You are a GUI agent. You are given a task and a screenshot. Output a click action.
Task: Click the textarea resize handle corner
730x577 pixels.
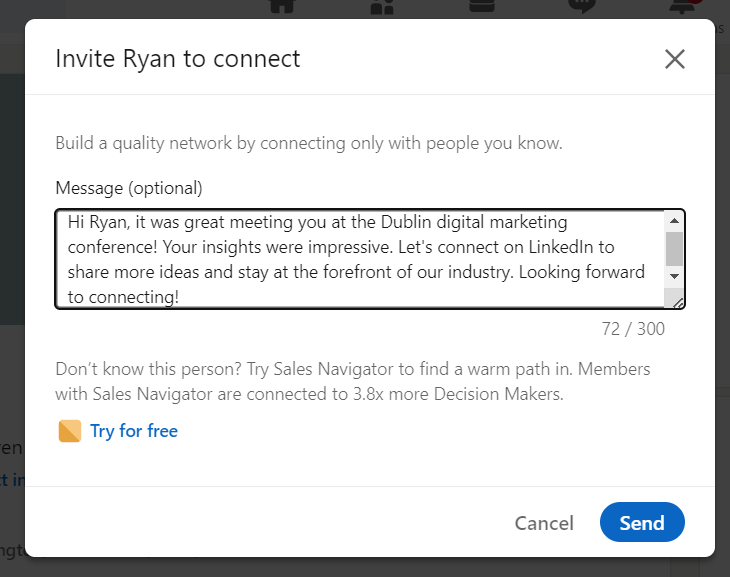click(x=677, y=303)
